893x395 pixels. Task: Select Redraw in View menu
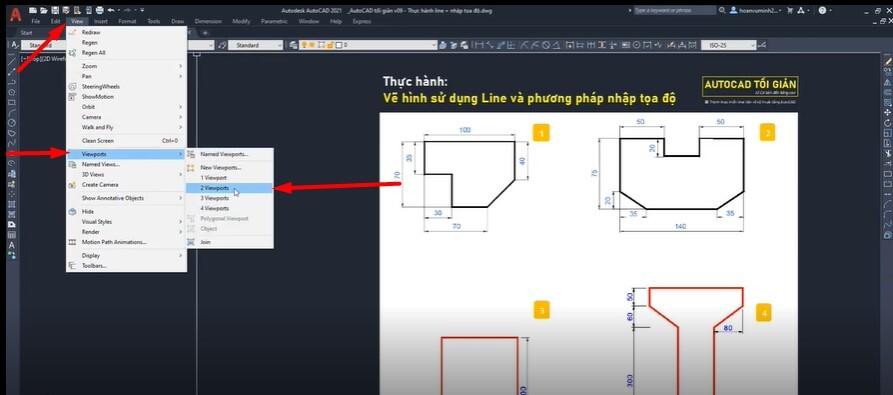point(127,32)
